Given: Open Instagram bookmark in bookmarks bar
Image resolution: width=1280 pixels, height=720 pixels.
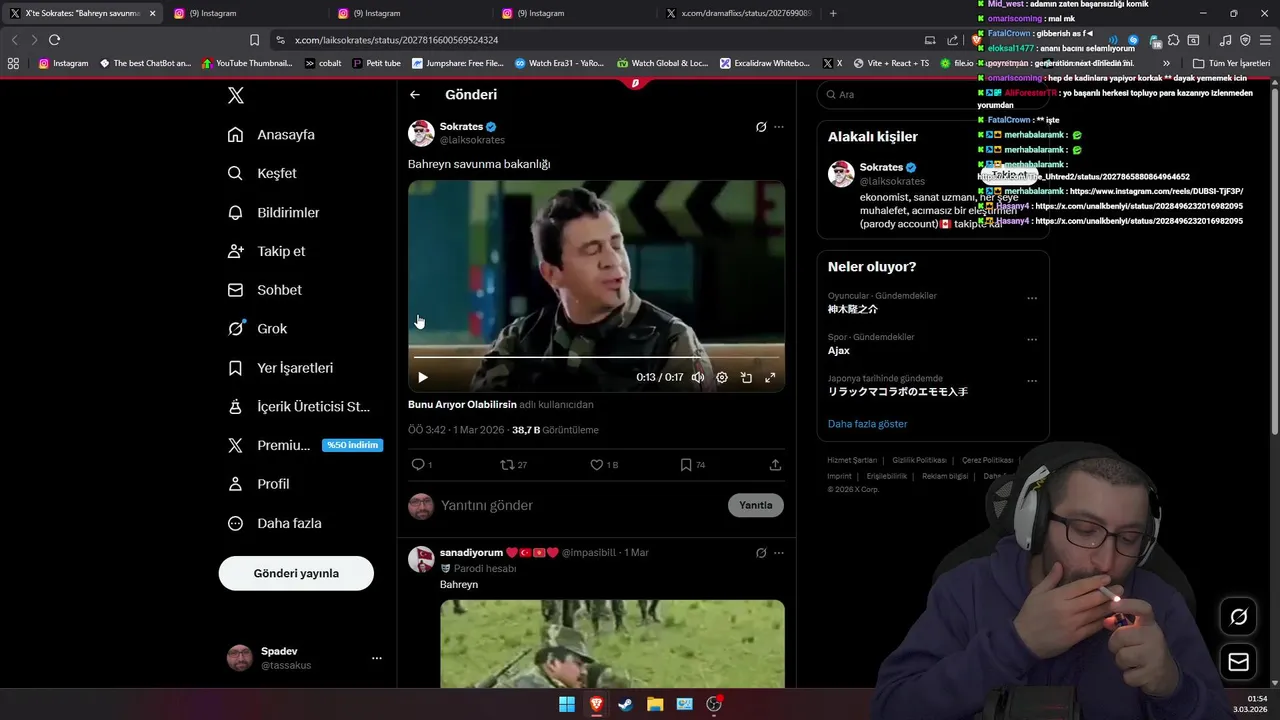Looking at the screenshot, I should pos(63,63).
